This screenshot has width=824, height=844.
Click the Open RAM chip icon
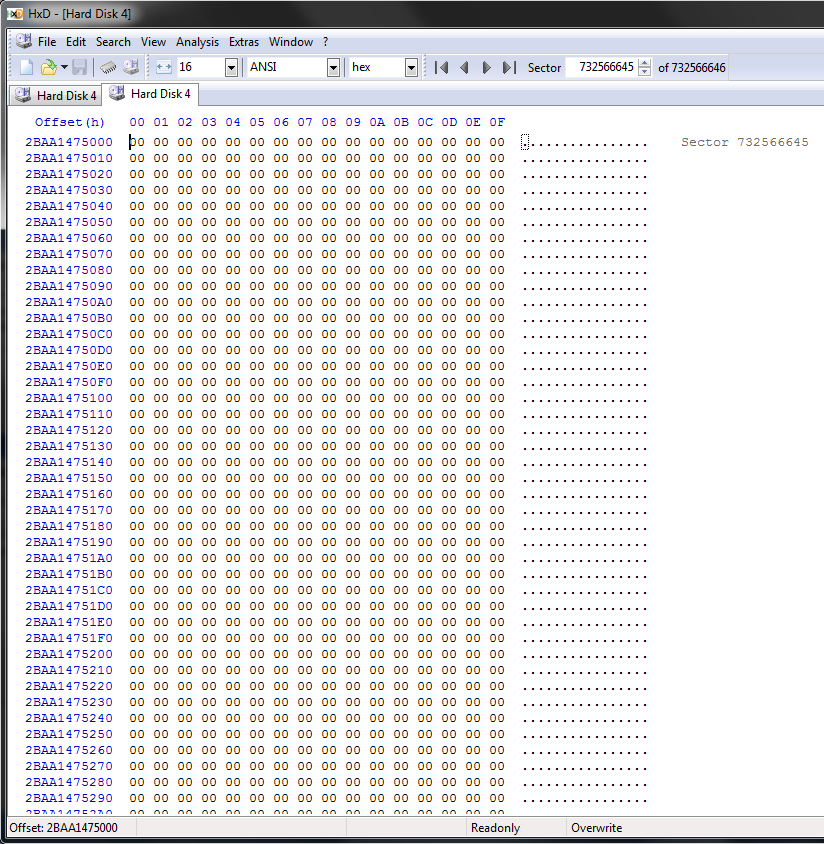point(108,67)
